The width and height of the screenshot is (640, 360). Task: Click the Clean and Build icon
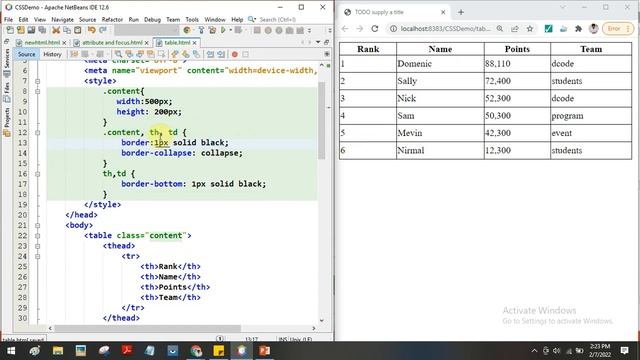[x=212, y=30]
